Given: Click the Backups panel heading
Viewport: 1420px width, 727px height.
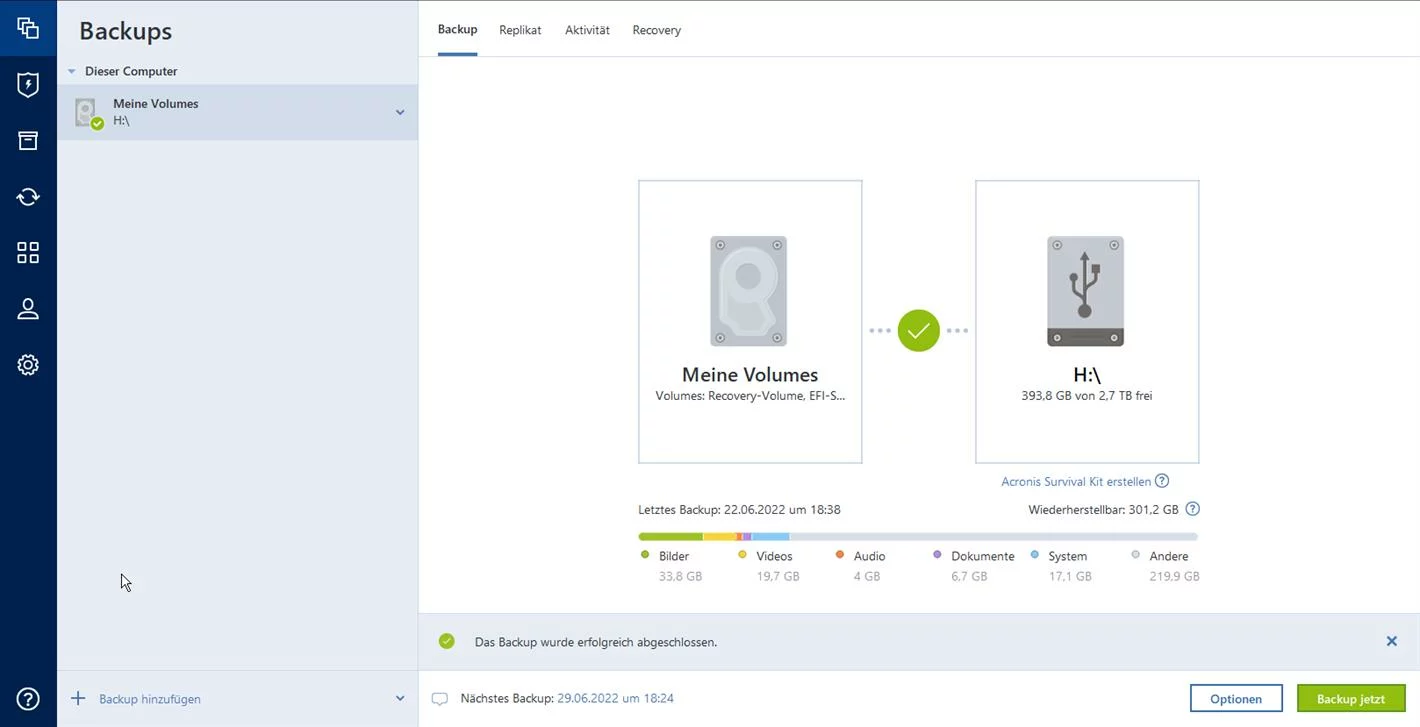Looking at the screenshot, I should pos(126,31).
